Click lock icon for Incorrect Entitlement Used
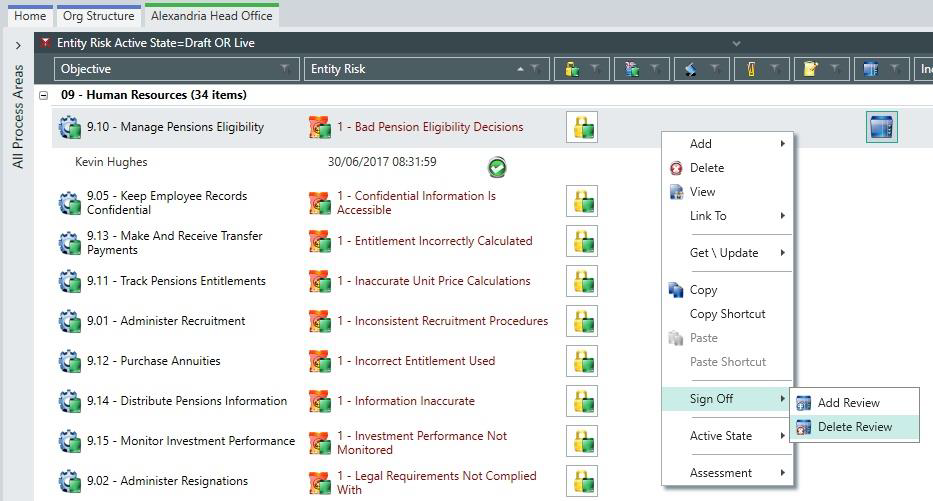Viewport: 933px width, 501px height. tap(582, 361)
